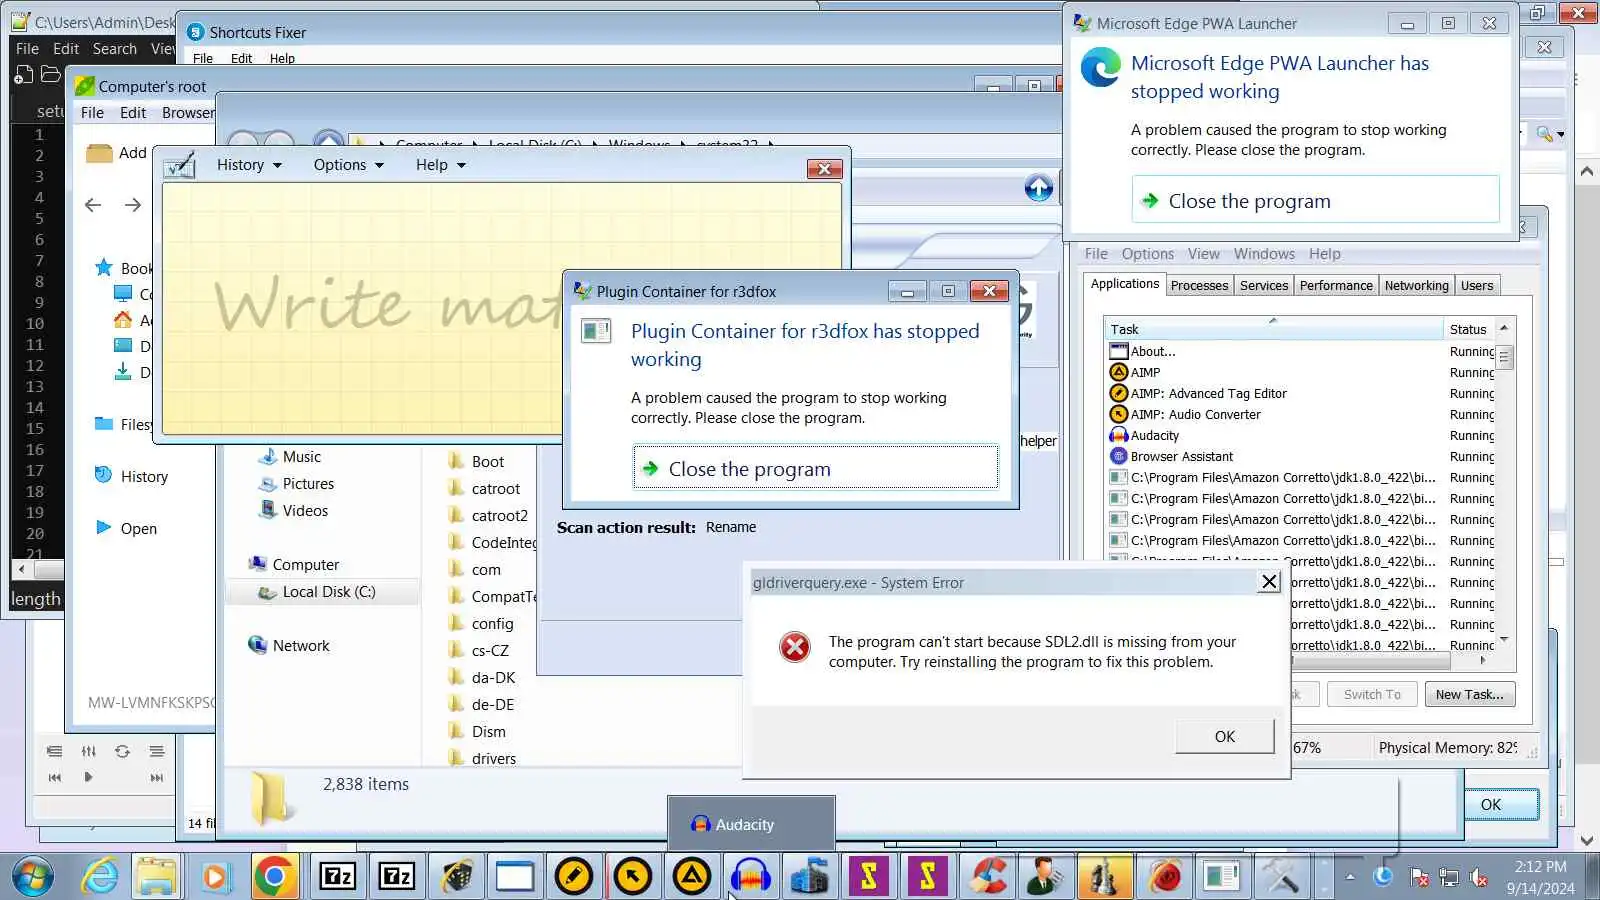Click New Task button in Task Manager
This screenshot has width=1600, height=900.
coord(1470,694)
